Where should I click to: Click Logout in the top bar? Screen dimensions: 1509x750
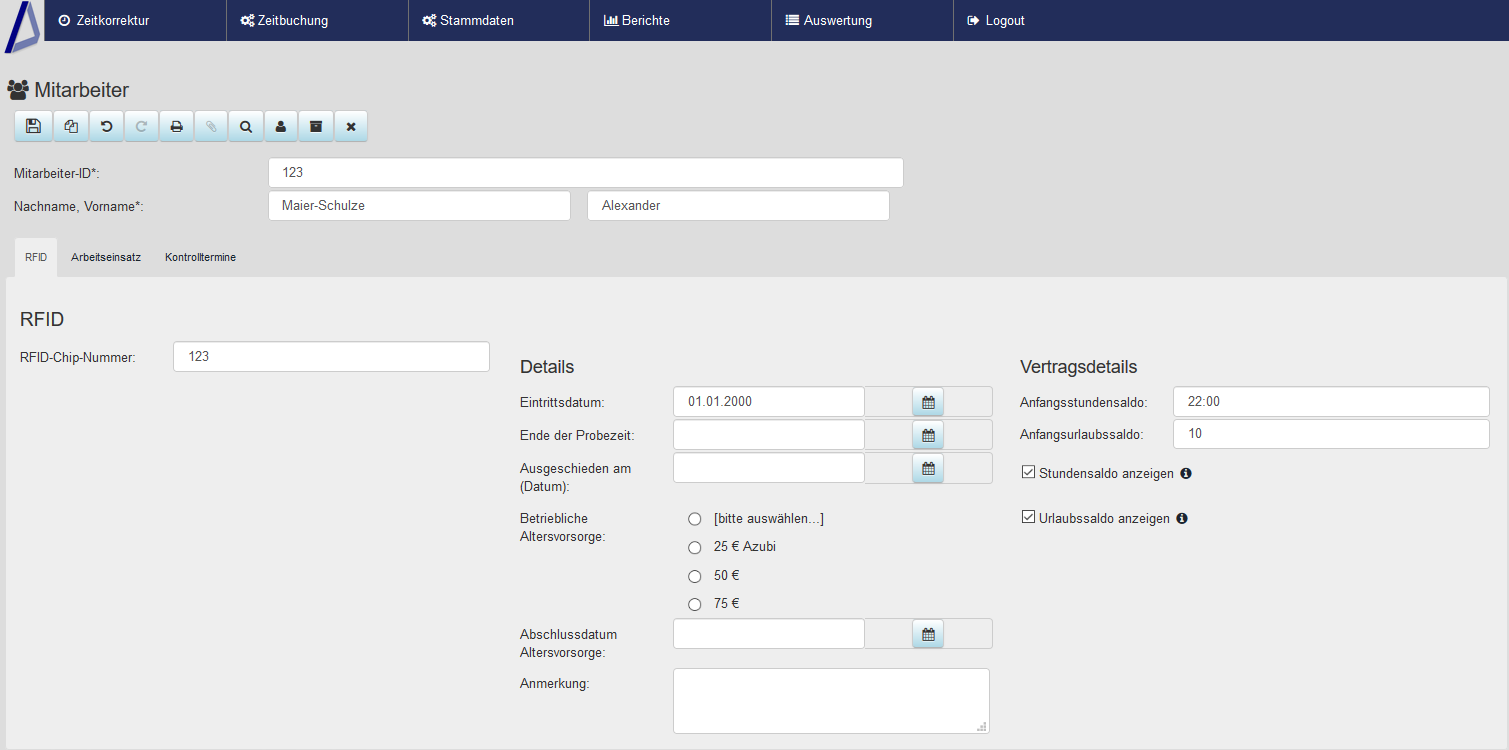[996, 20]
